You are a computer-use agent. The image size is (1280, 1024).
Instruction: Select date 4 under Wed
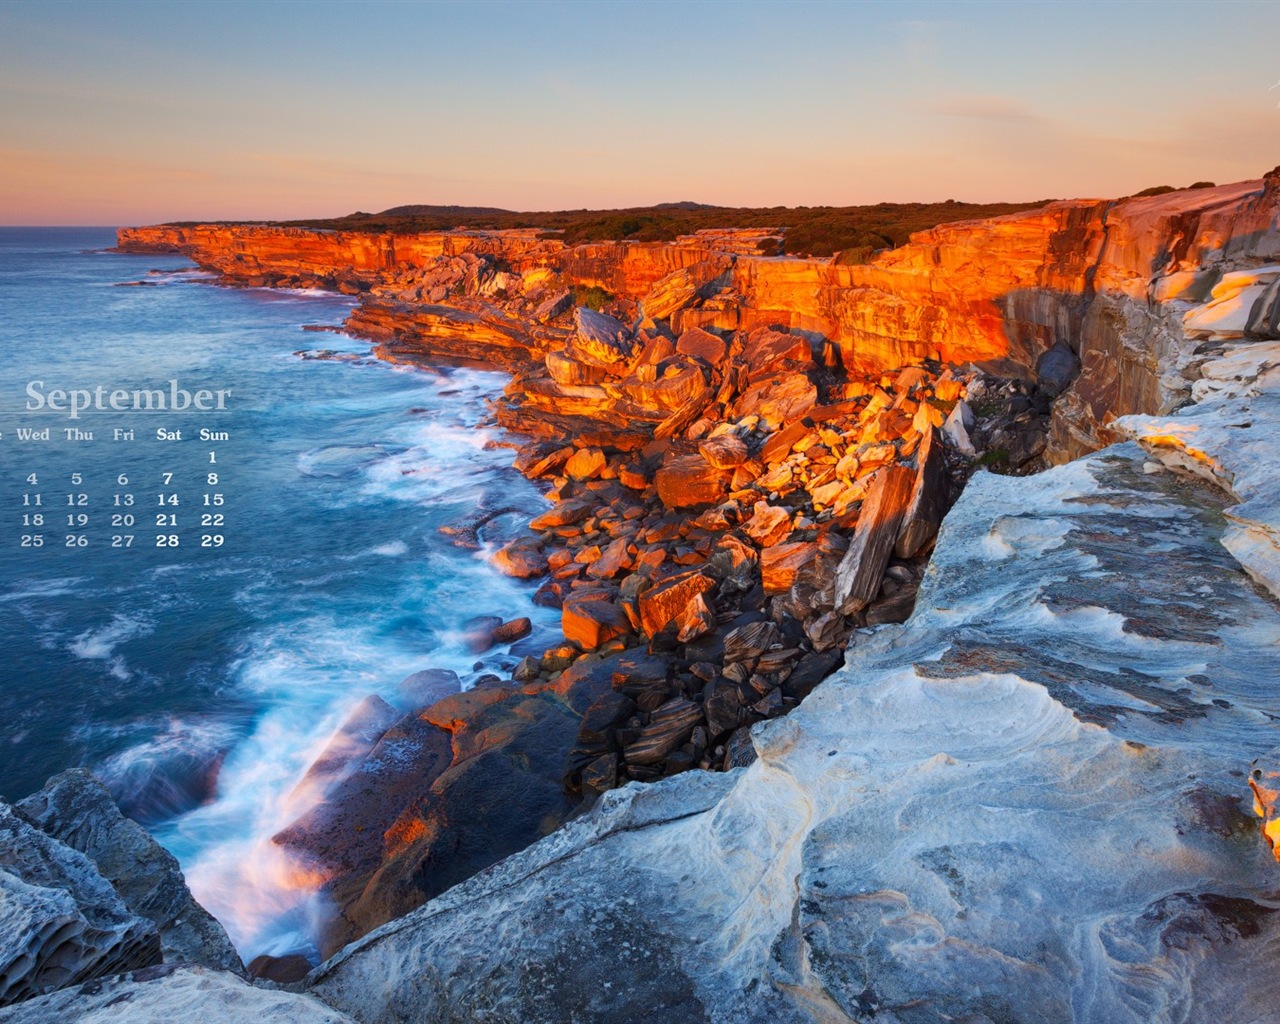[x=32, y=479]
